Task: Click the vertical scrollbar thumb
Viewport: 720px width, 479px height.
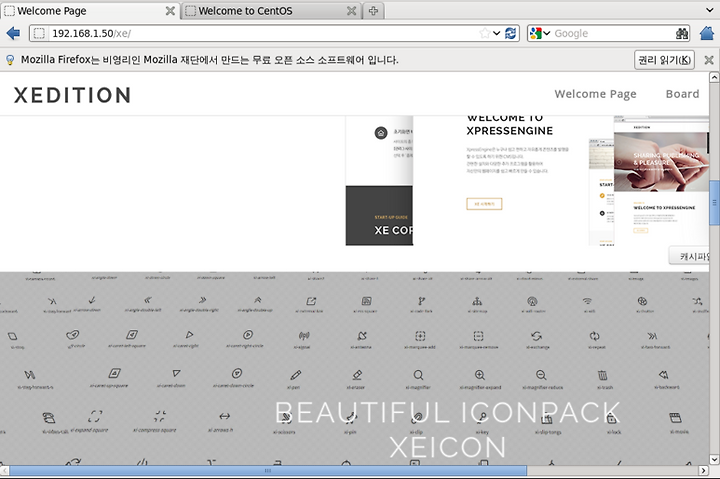Action: click(714, 203)
